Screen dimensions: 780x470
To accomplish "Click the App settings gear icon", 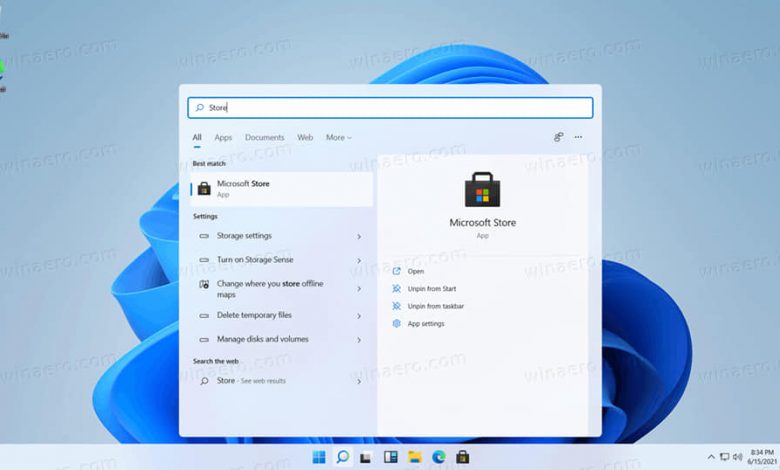I will (396, 323).
